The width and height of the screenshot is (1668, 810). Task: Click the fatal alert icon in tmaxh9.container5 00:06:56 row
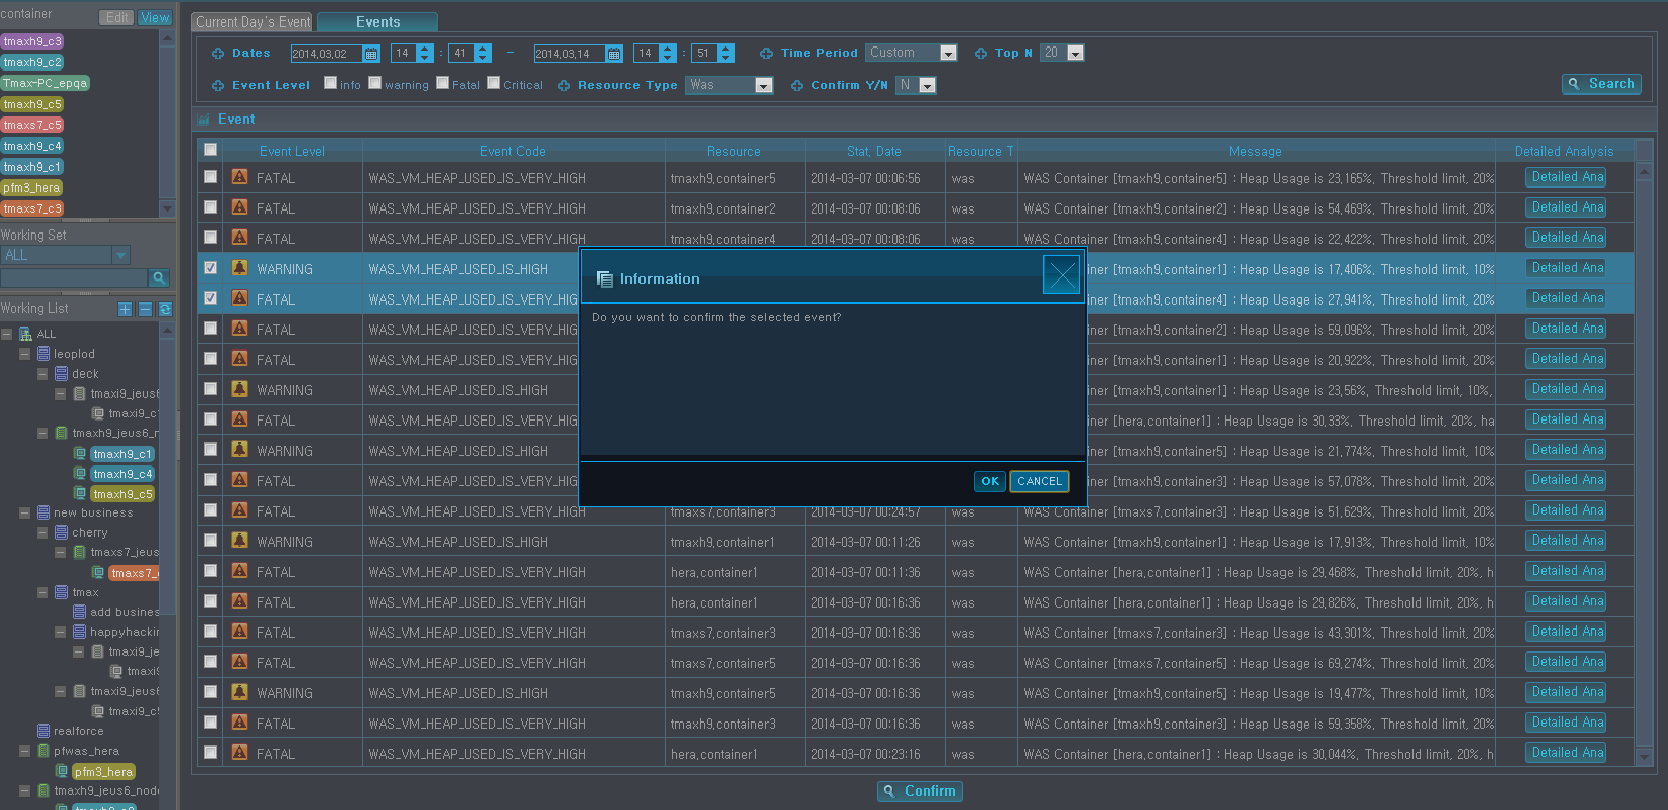[x=239, y=177]
